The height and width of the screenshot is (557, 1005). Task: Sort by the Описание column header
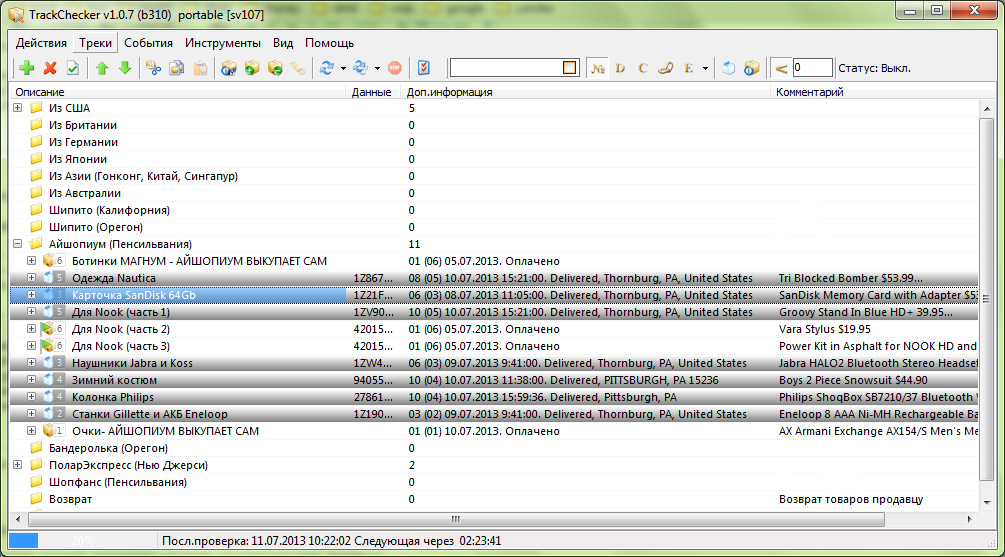178,92
